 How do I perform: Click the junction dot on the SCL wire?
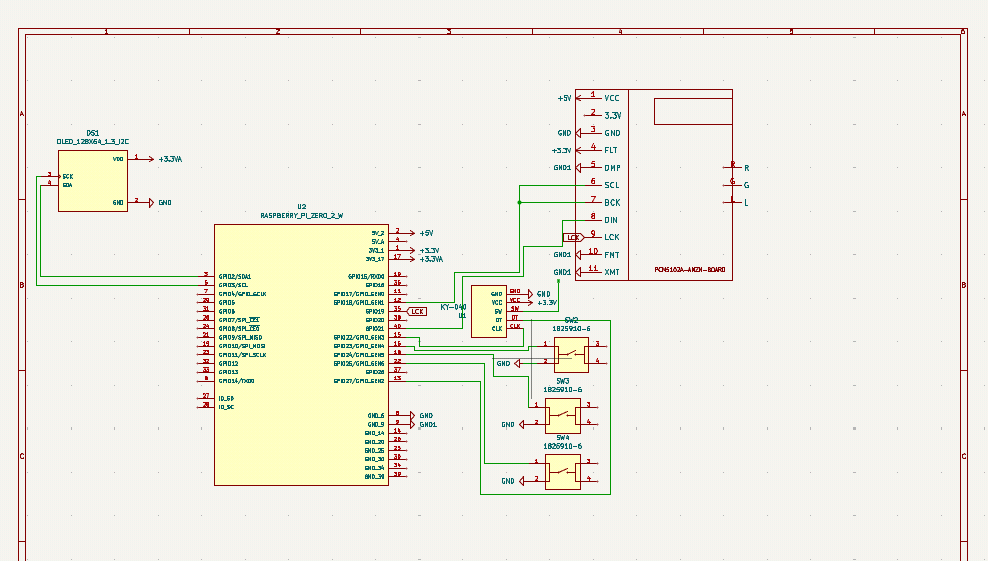pos(519,202)
